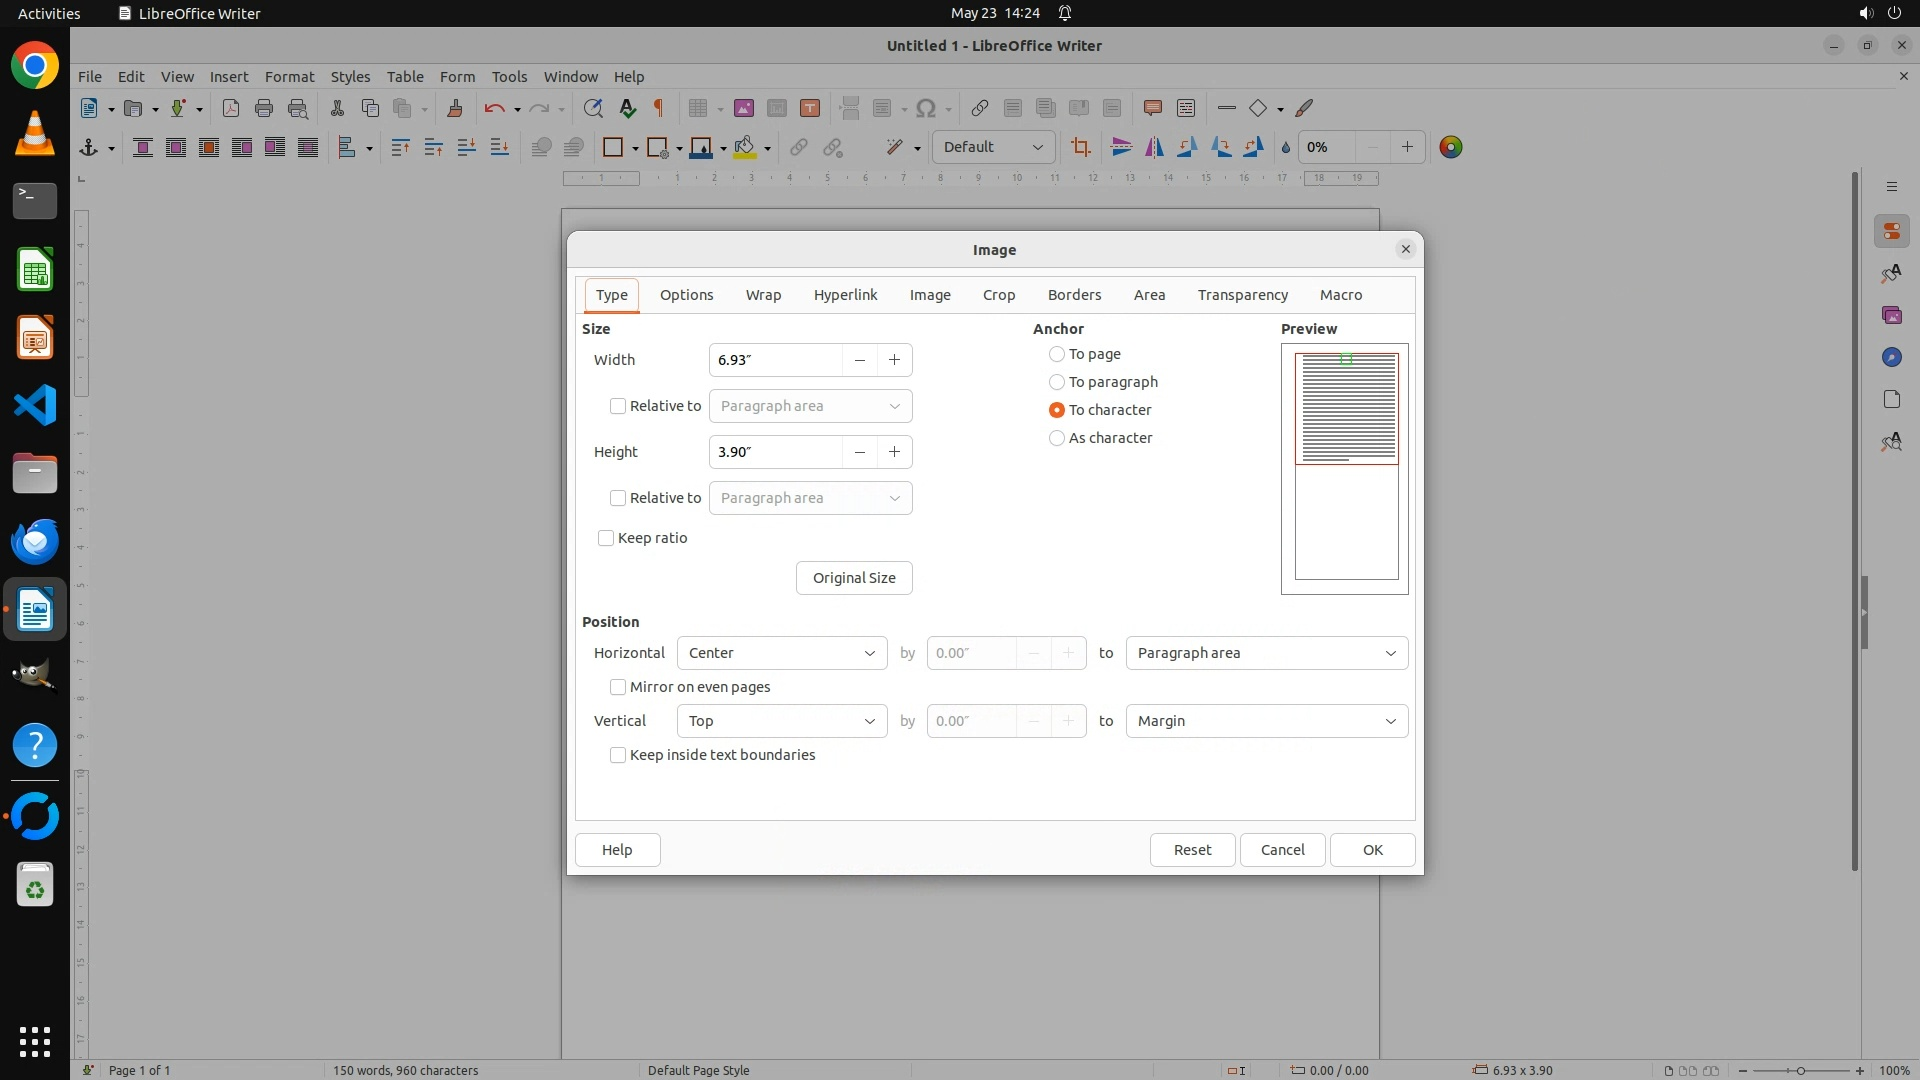Viewport: 1920px width, 1080px height.
Task: Tick Keep inside text boundaries
Action: (618, 755)
